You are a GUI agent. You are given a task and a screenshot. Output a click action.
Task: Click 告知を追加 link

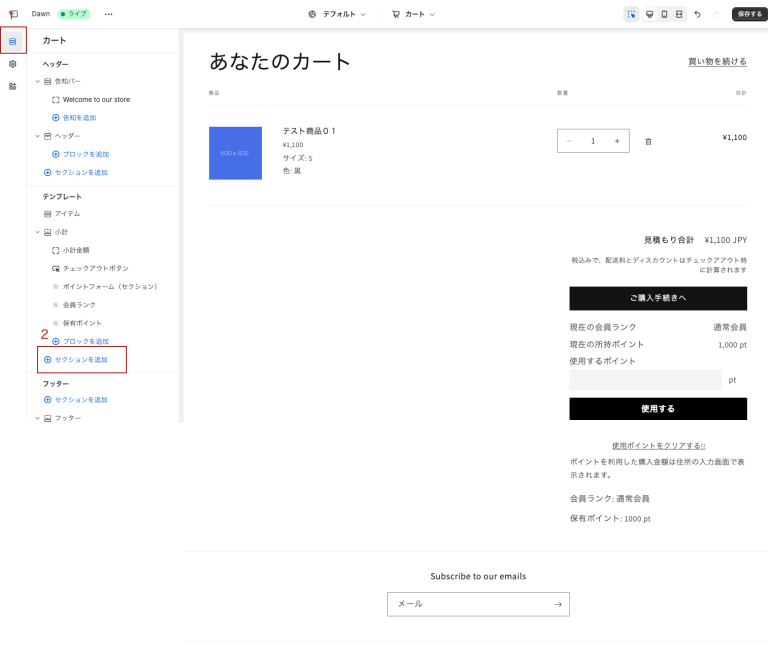coord(74,118)
